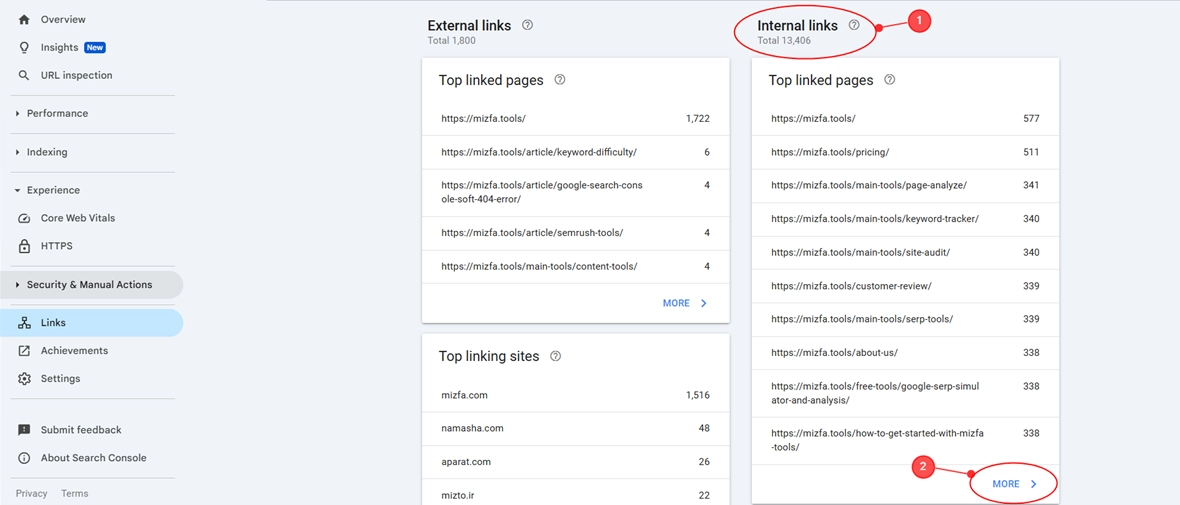
Task: Click the Achievements icon in sidebar
Action: 24,351
